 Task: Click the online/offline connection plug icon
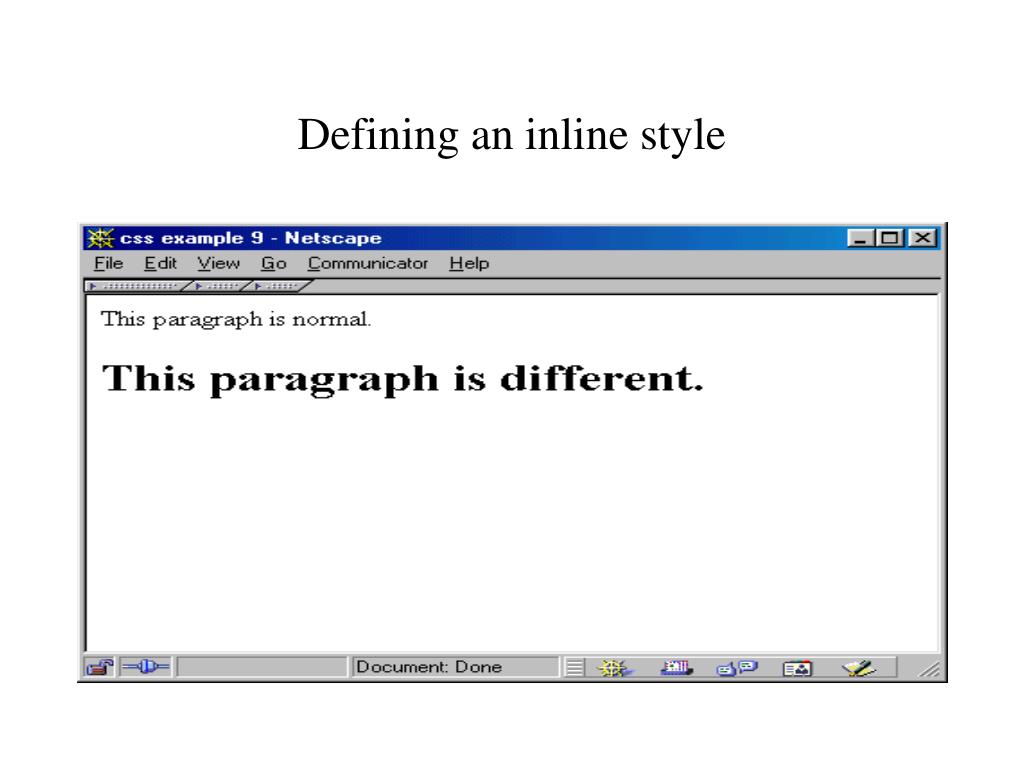[146, 667]
